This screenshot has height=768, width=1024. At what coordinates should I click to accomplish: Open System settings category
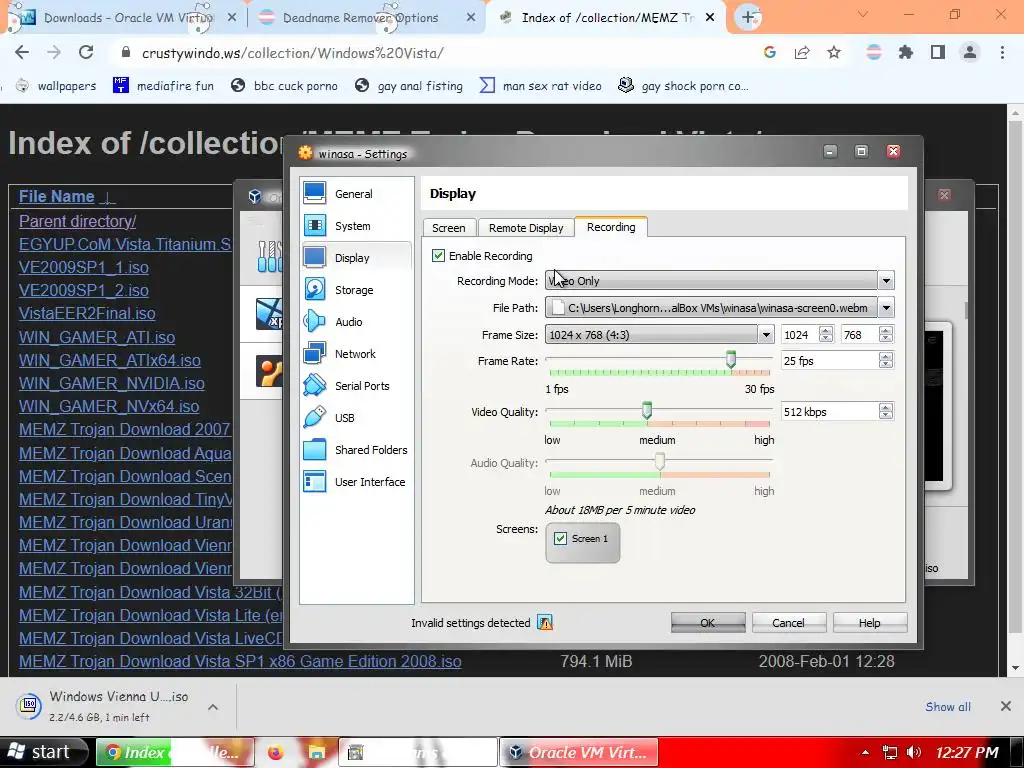(x=356, y=226)
